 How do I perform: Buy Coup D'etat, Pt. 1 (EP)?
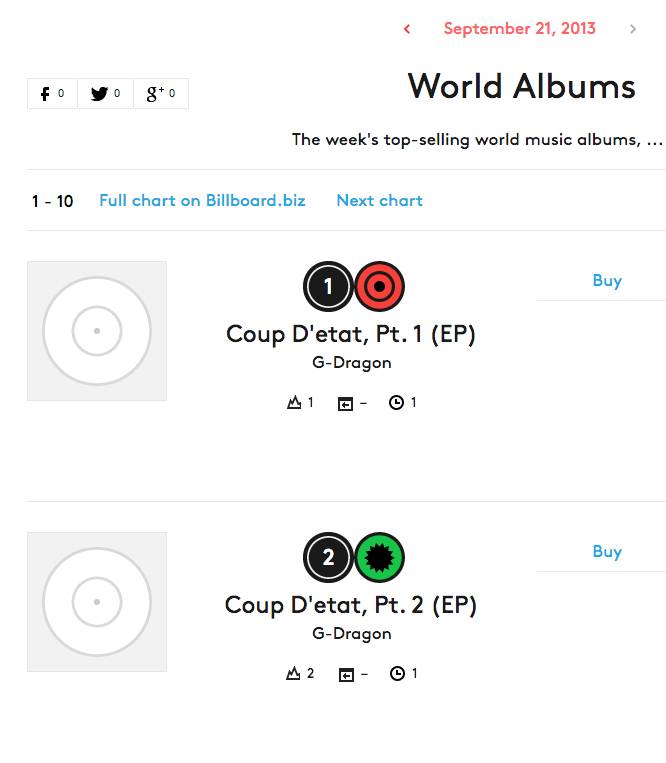click(607, 281)
